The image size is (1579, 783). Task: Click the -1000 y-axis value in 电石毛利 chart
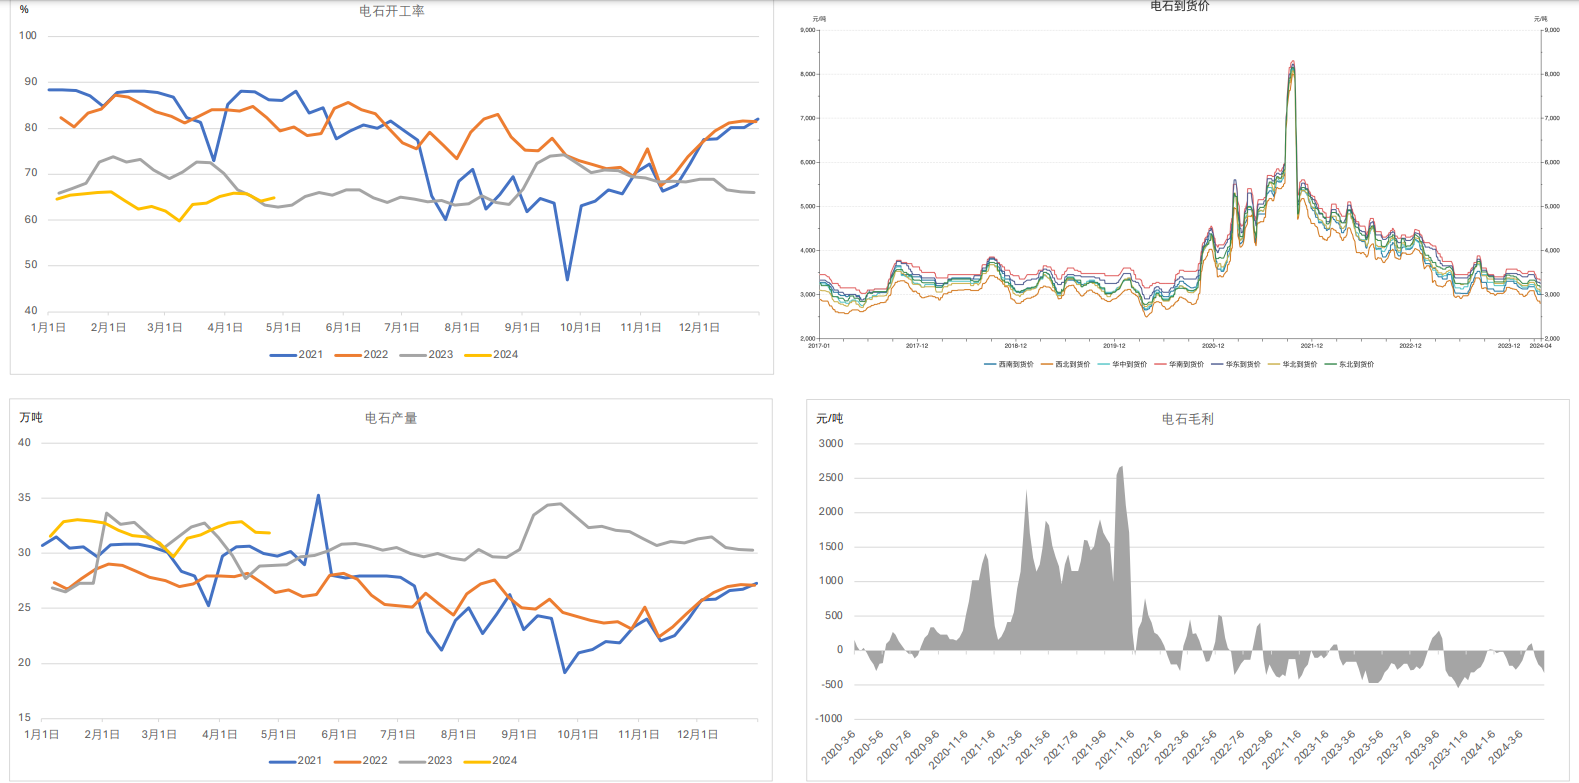tap(829, 719)
